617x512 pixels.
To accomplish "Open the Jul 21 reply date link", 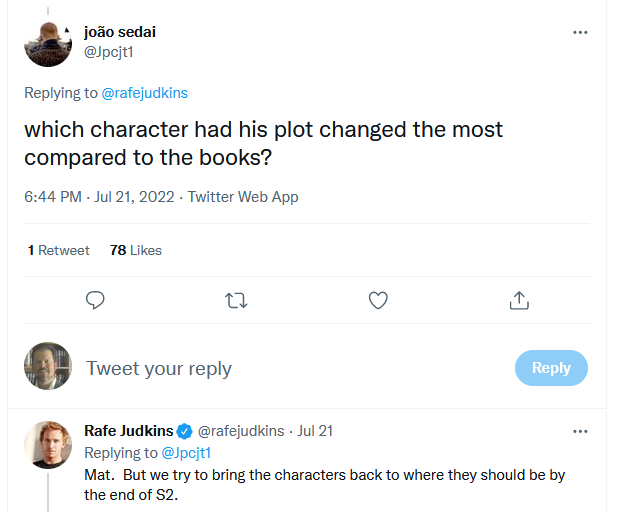I will coord(315,432).
